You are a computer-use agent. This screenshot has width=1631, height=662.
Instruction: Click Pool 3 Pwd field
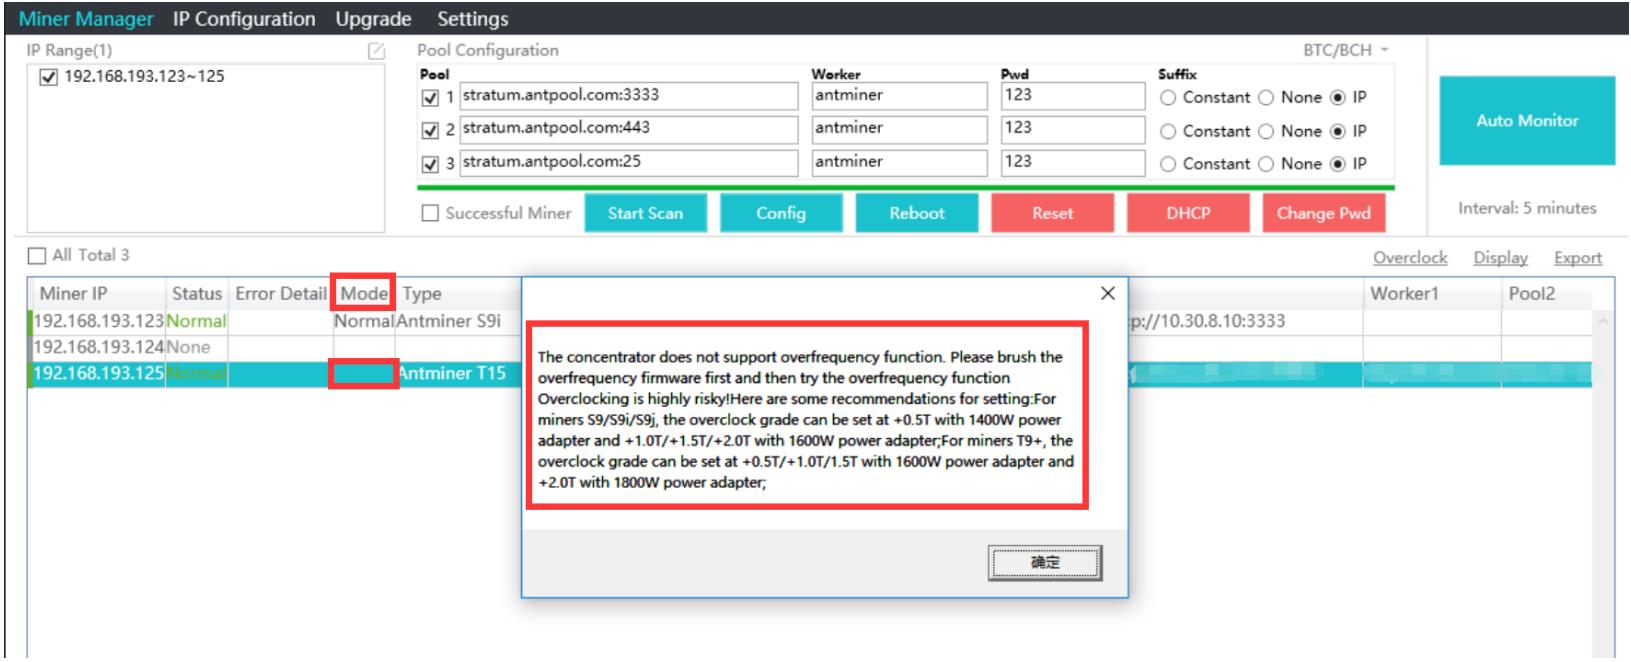tap(1073, 162)
